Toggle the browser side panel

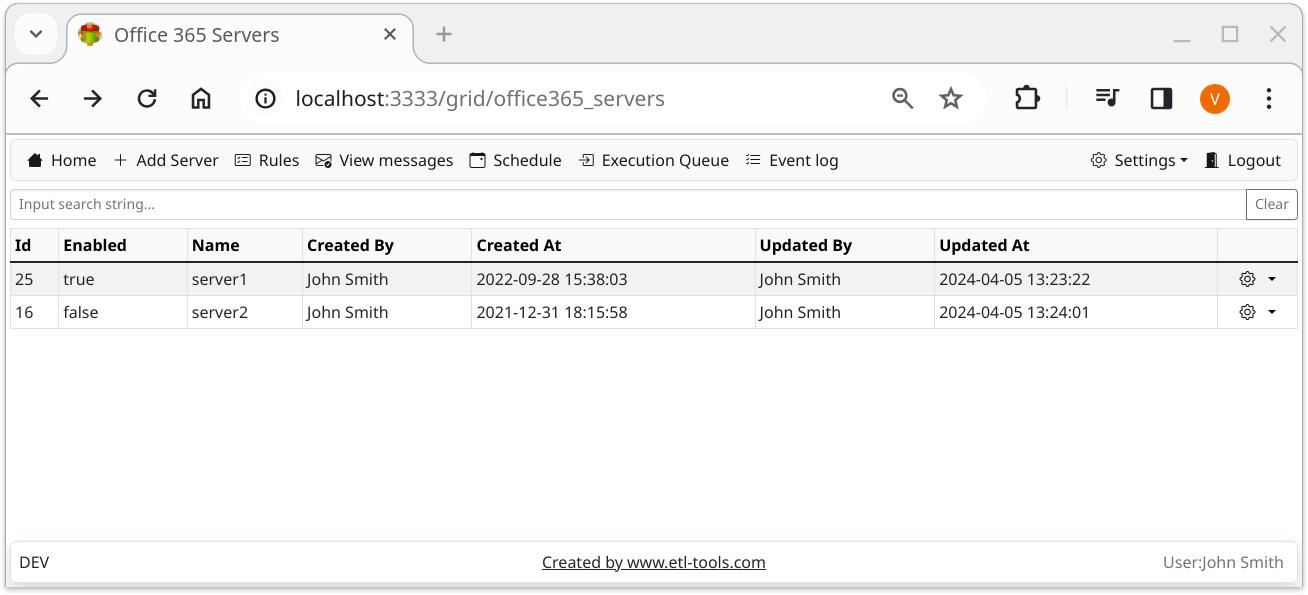click(1161, 98)
